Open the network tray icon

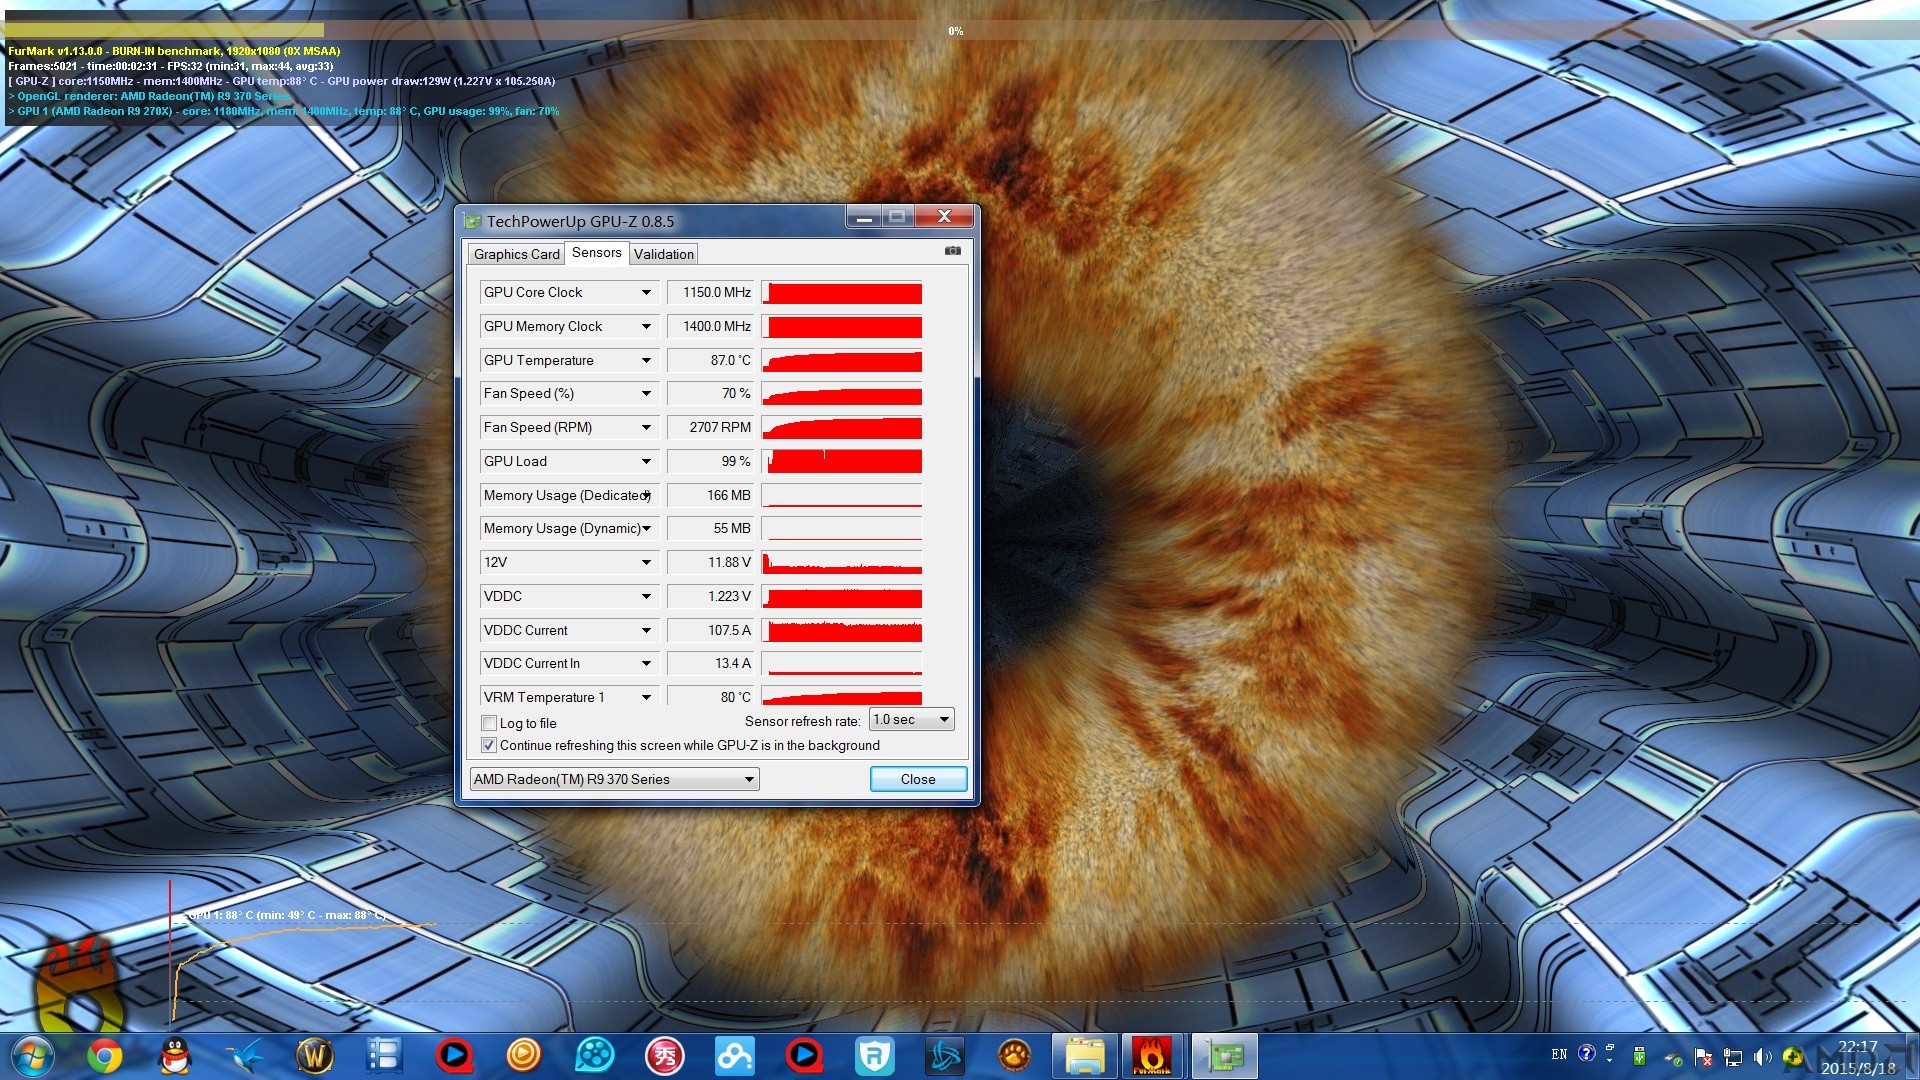1733,1057
